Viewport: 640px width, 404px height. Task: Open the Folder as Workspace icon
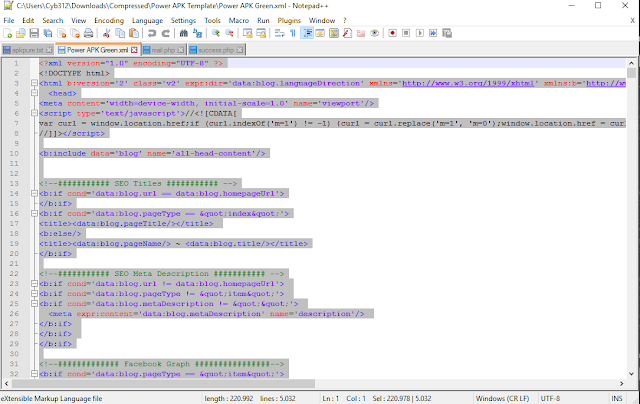click(x=361, y=33)
